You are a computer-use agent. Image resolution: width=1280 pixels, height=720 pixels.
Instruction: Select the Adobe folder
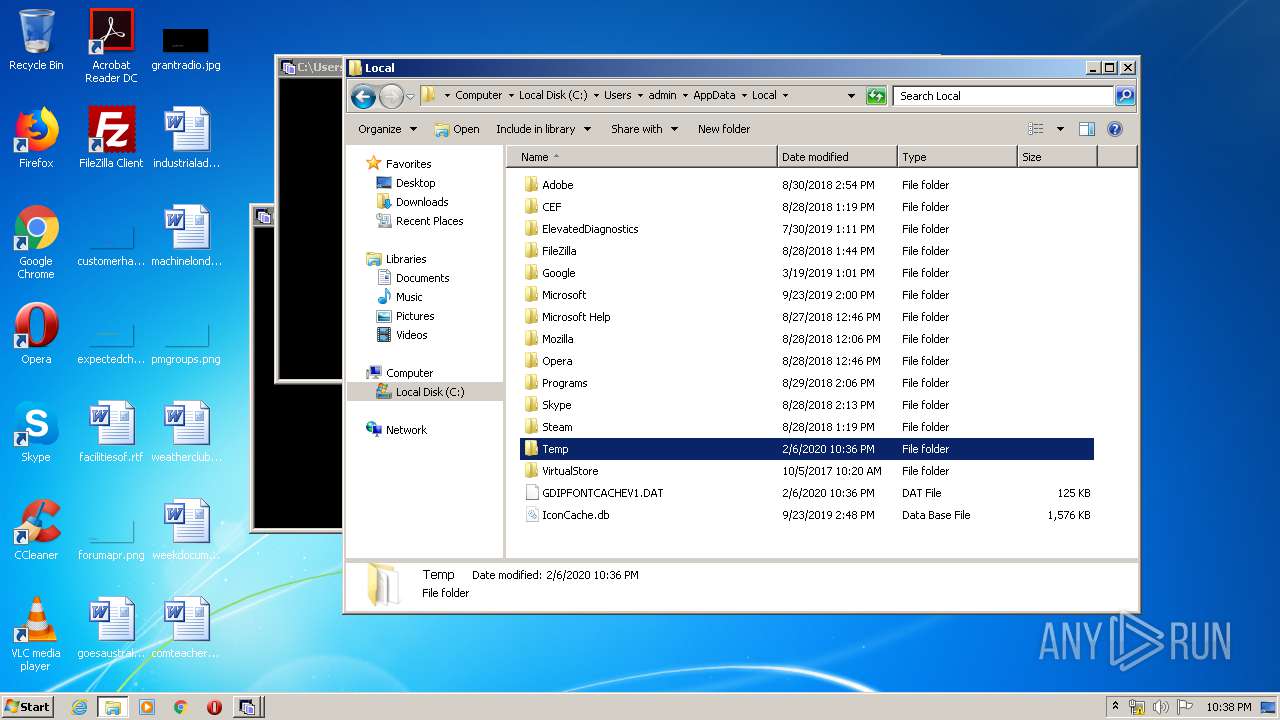[557, 185]
